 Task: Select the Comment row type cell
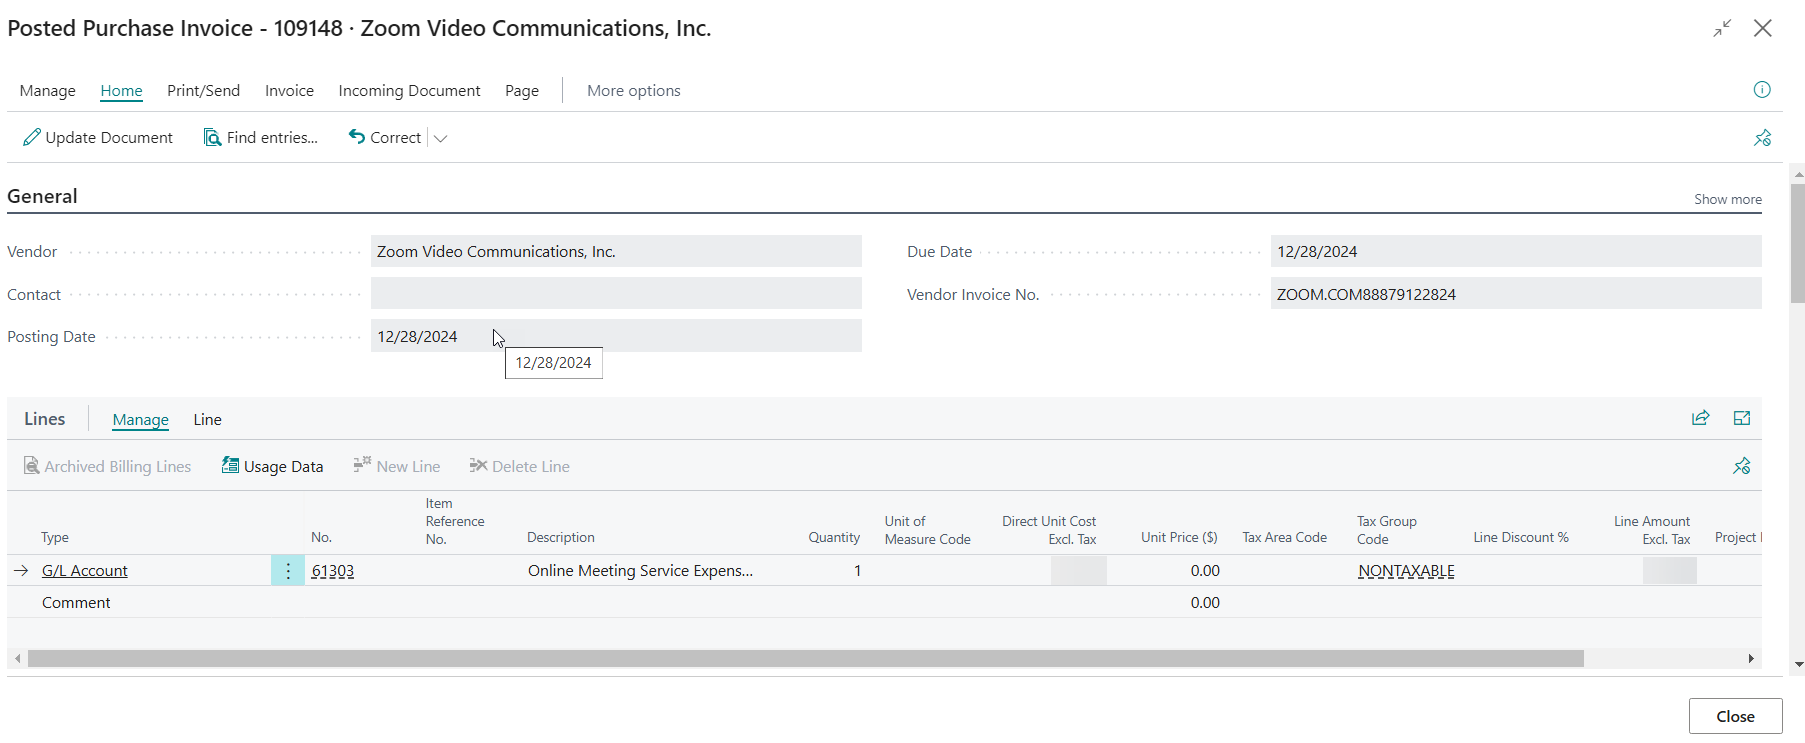(76, 602)
